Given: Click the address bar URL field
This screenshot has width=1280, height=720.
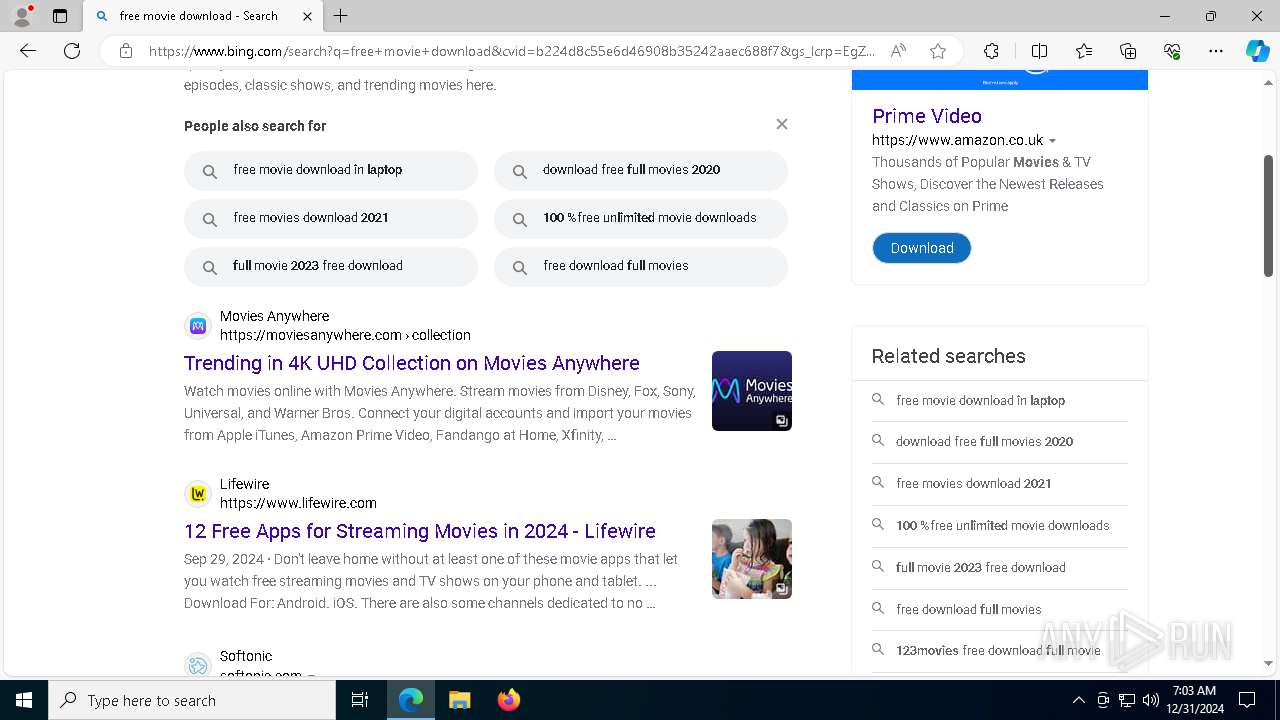Looking at the screenshot, I should tap(511, 51).
